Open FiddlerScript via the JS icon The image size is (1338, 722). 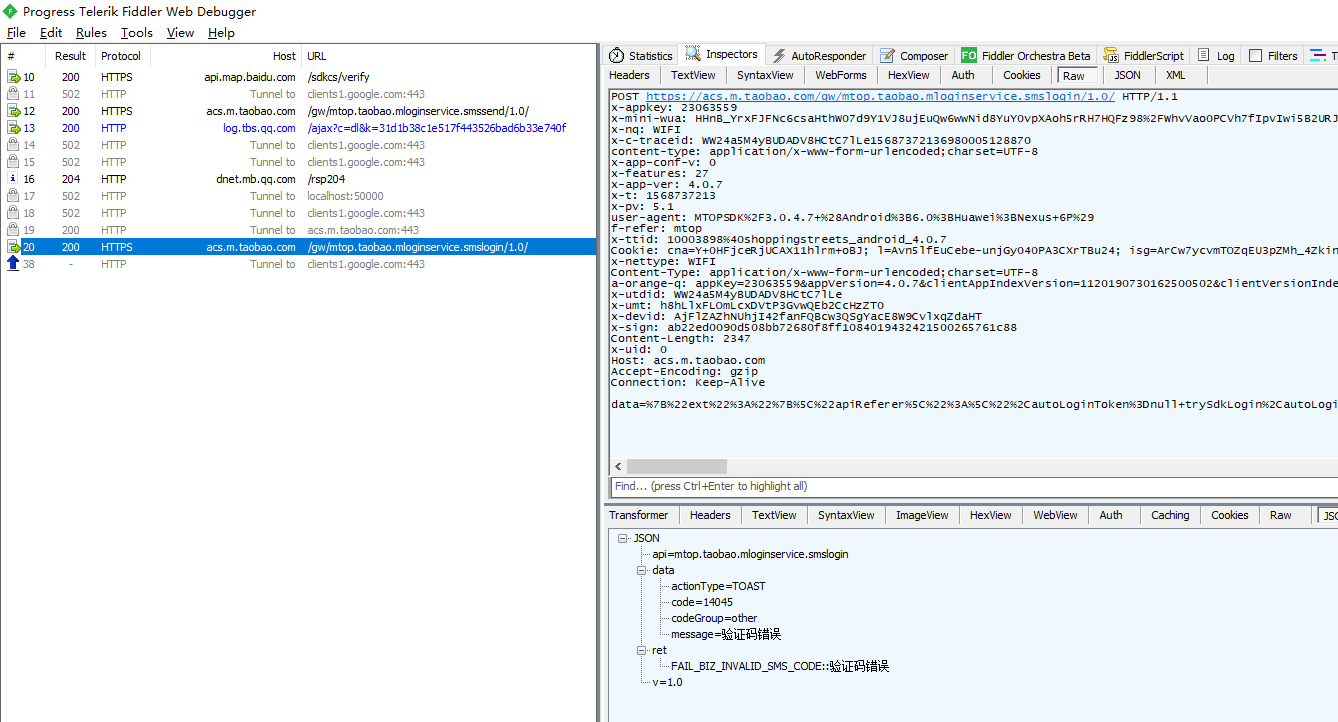tap(1113, 55)
